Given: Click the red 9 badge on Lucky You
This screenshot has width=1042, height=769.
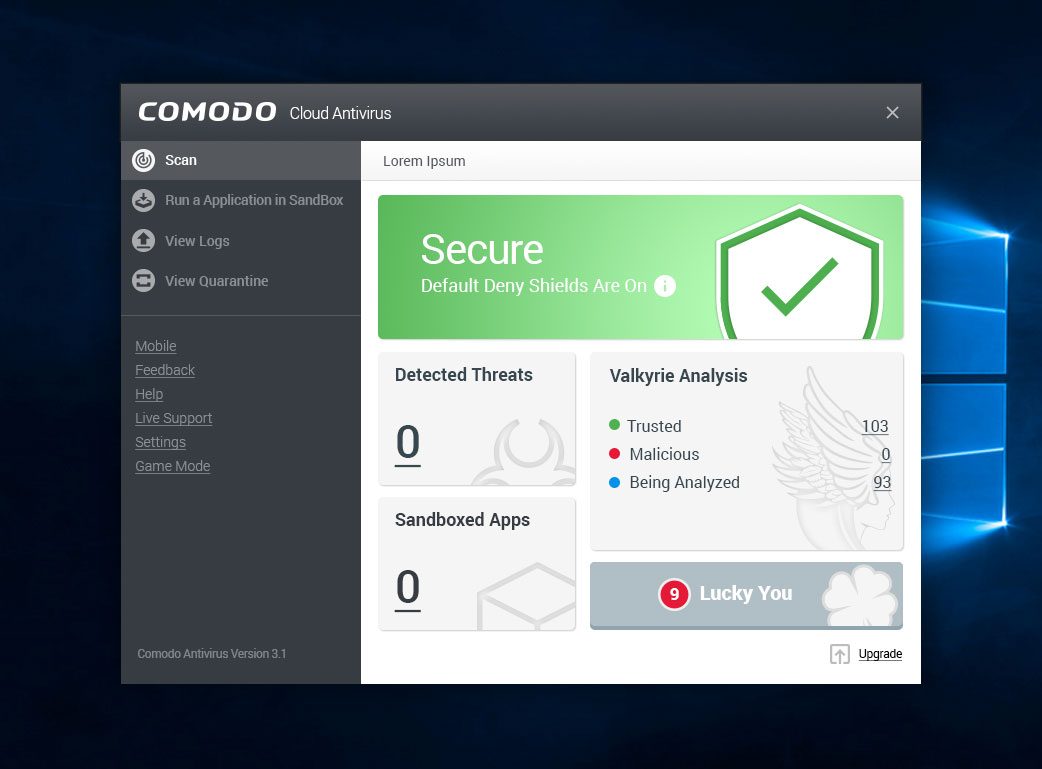Looking at the screenshot, I should pyautogui.click(x=674, y=594).
